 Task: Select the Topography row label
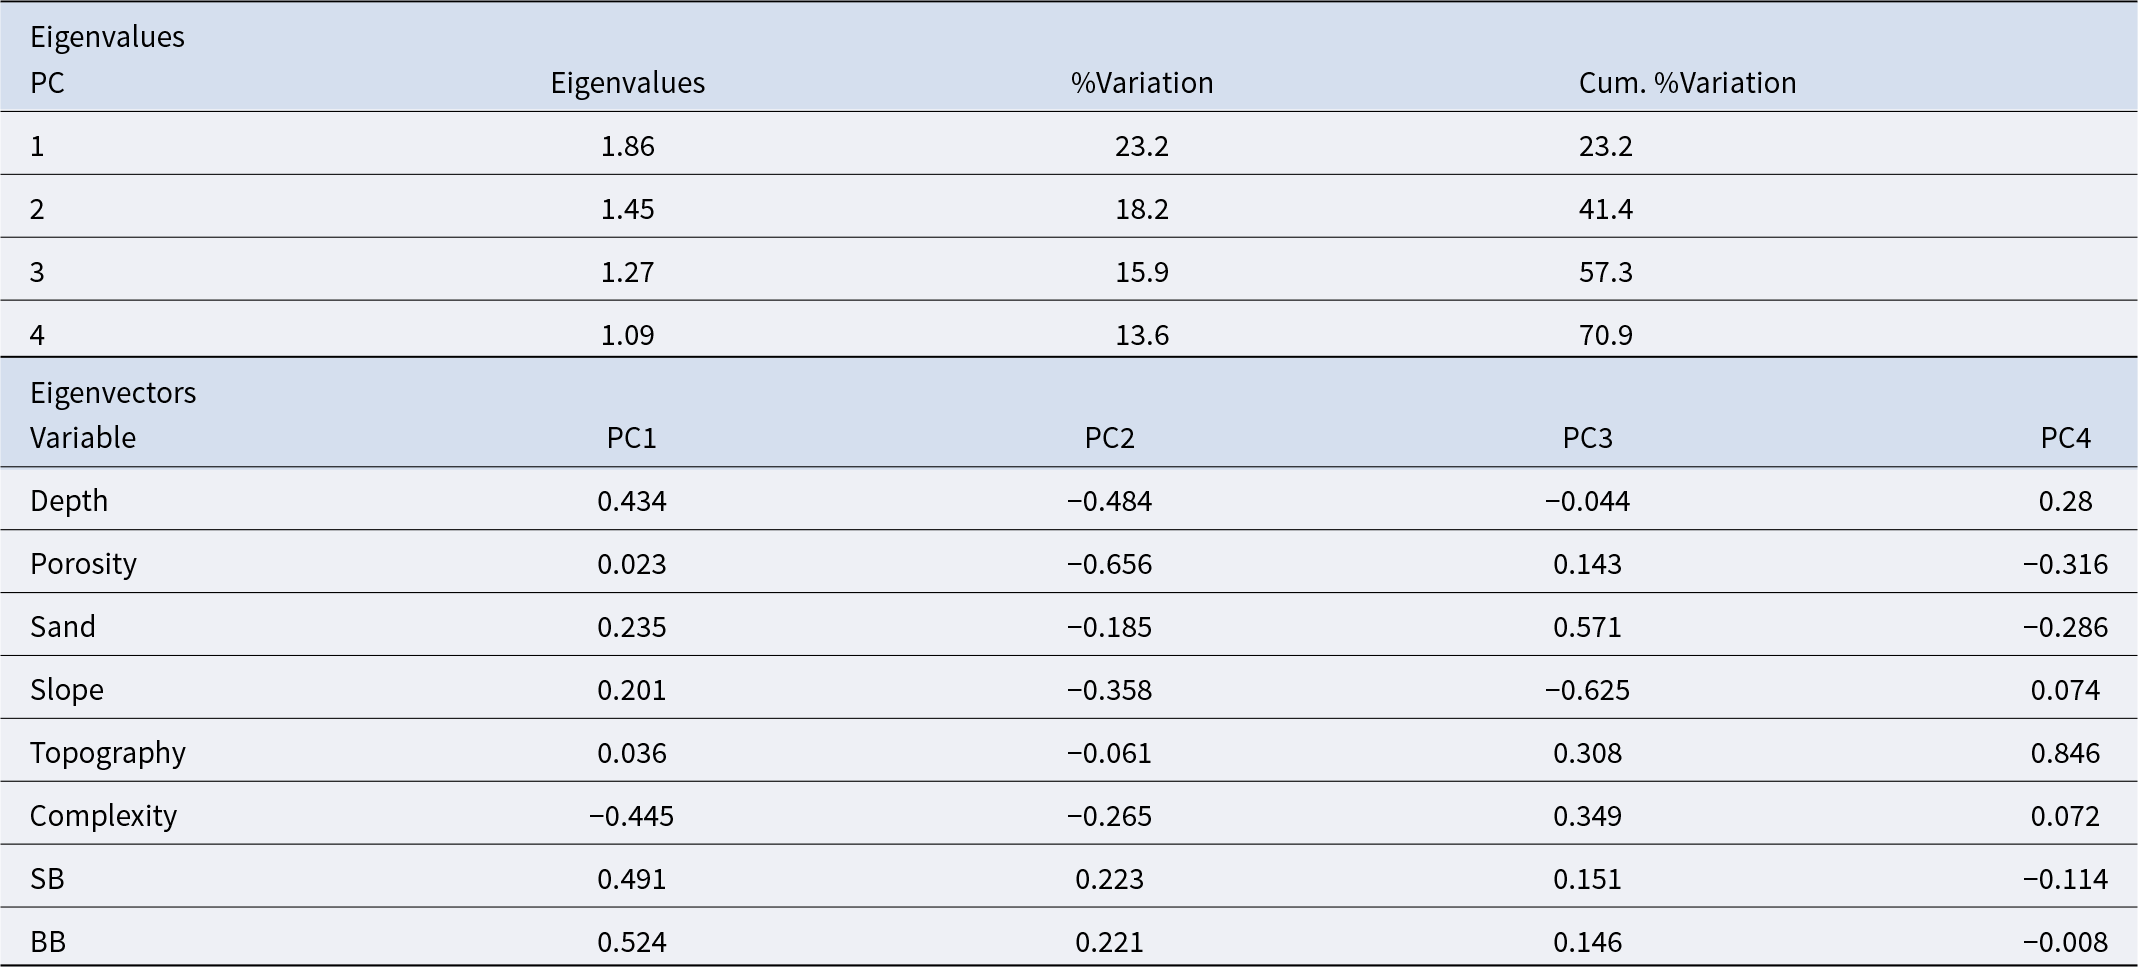pyautogui.click(x=108, y=753)
